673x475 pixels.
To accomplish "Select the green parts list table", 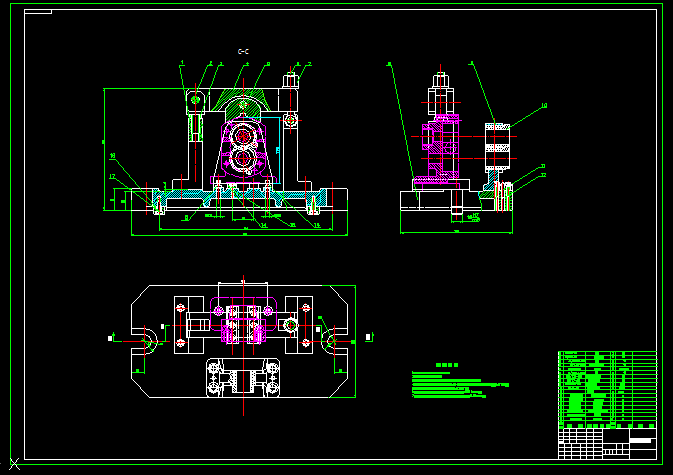I will [x=607, y=390].
